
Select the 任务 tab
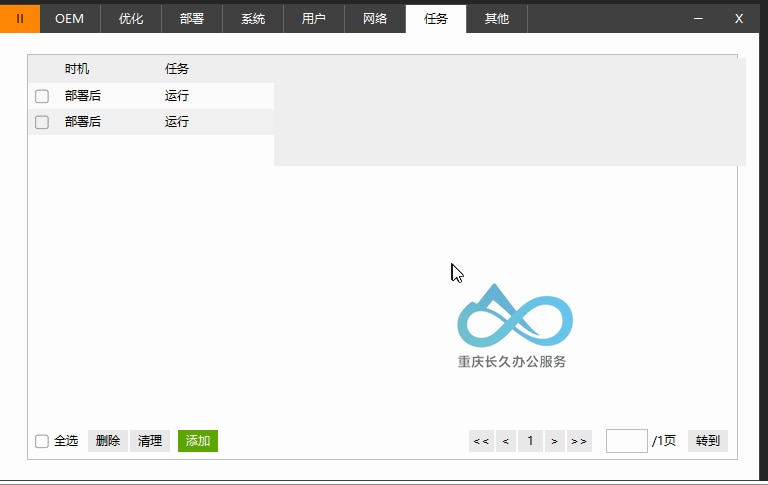click(436, 19)
